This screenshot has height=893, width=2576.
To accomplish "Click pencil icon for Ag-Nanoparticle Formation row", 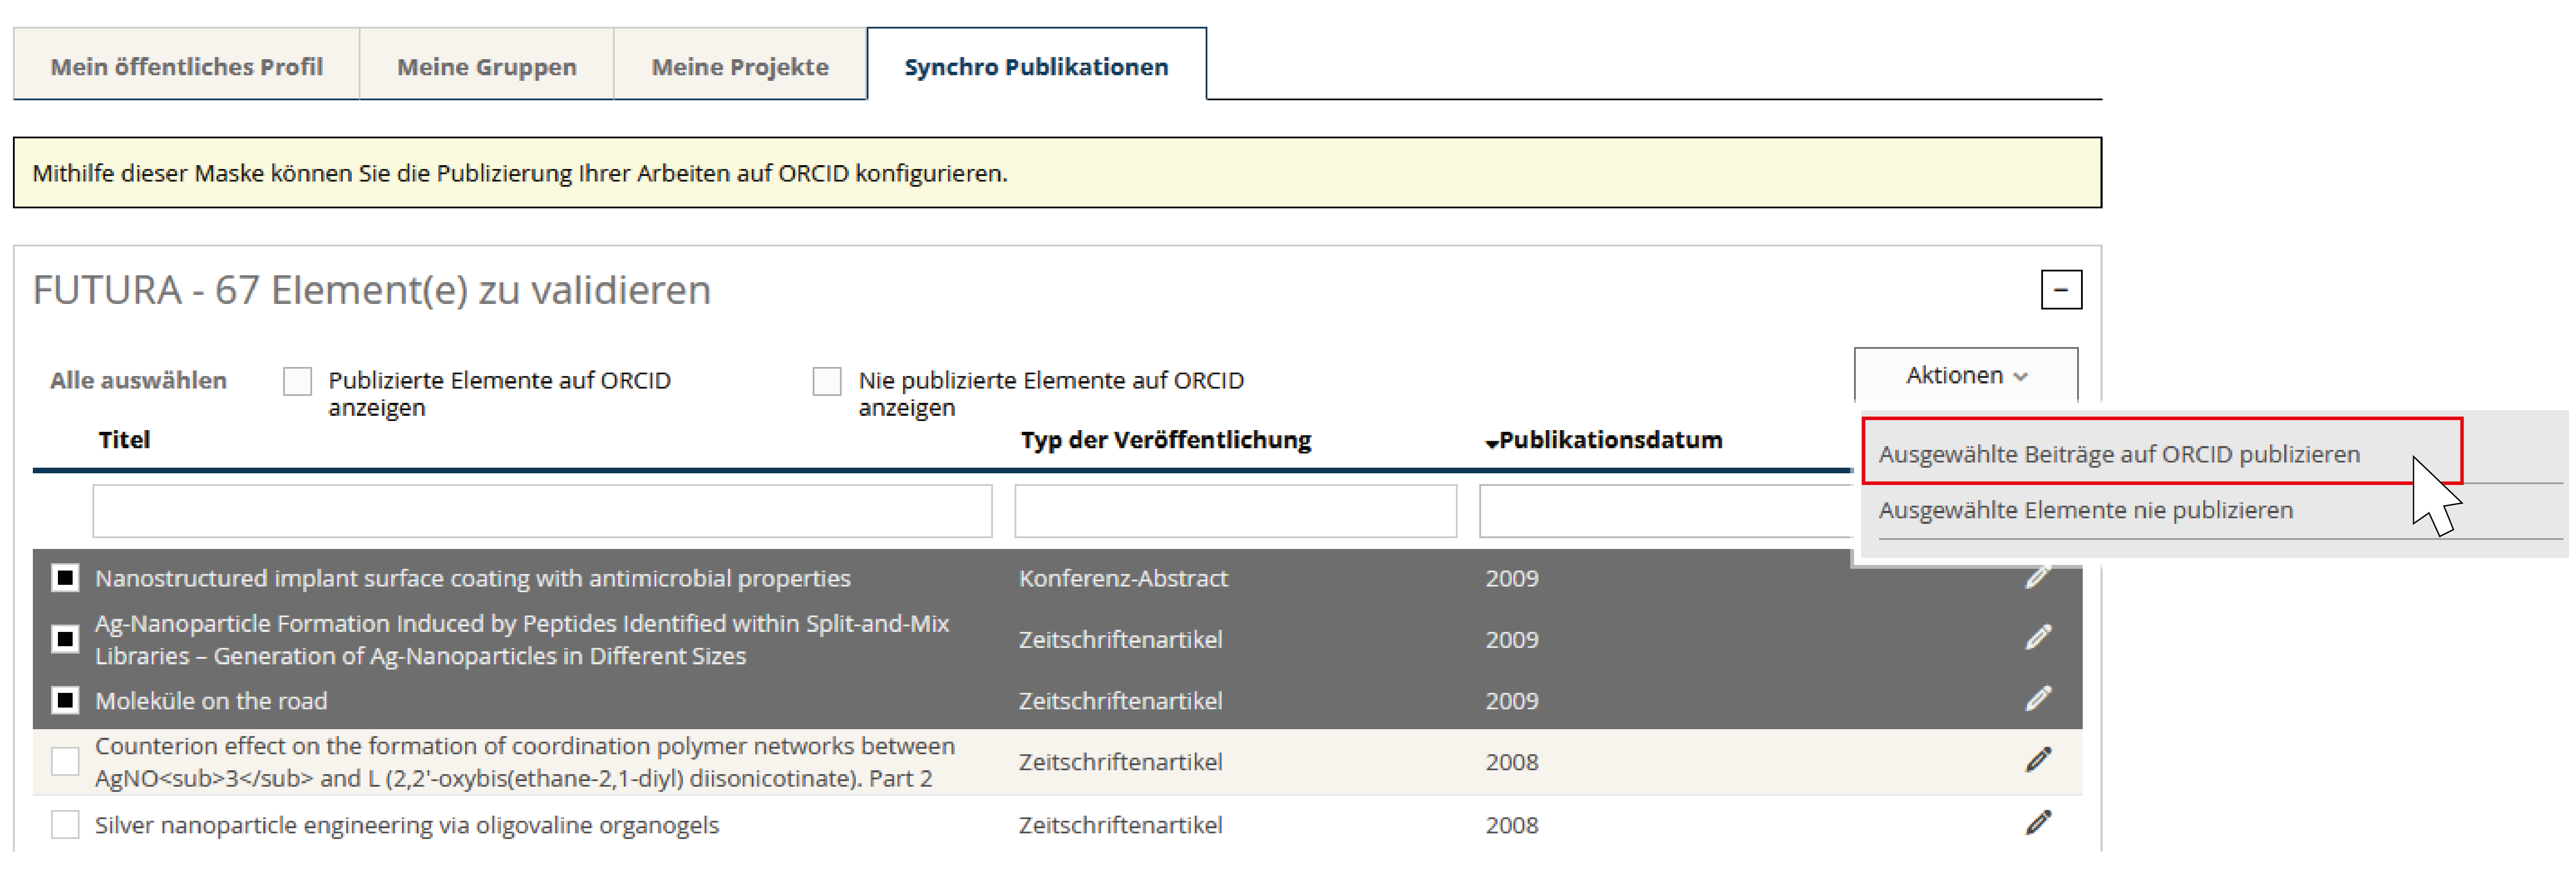I will (2038, 638).
